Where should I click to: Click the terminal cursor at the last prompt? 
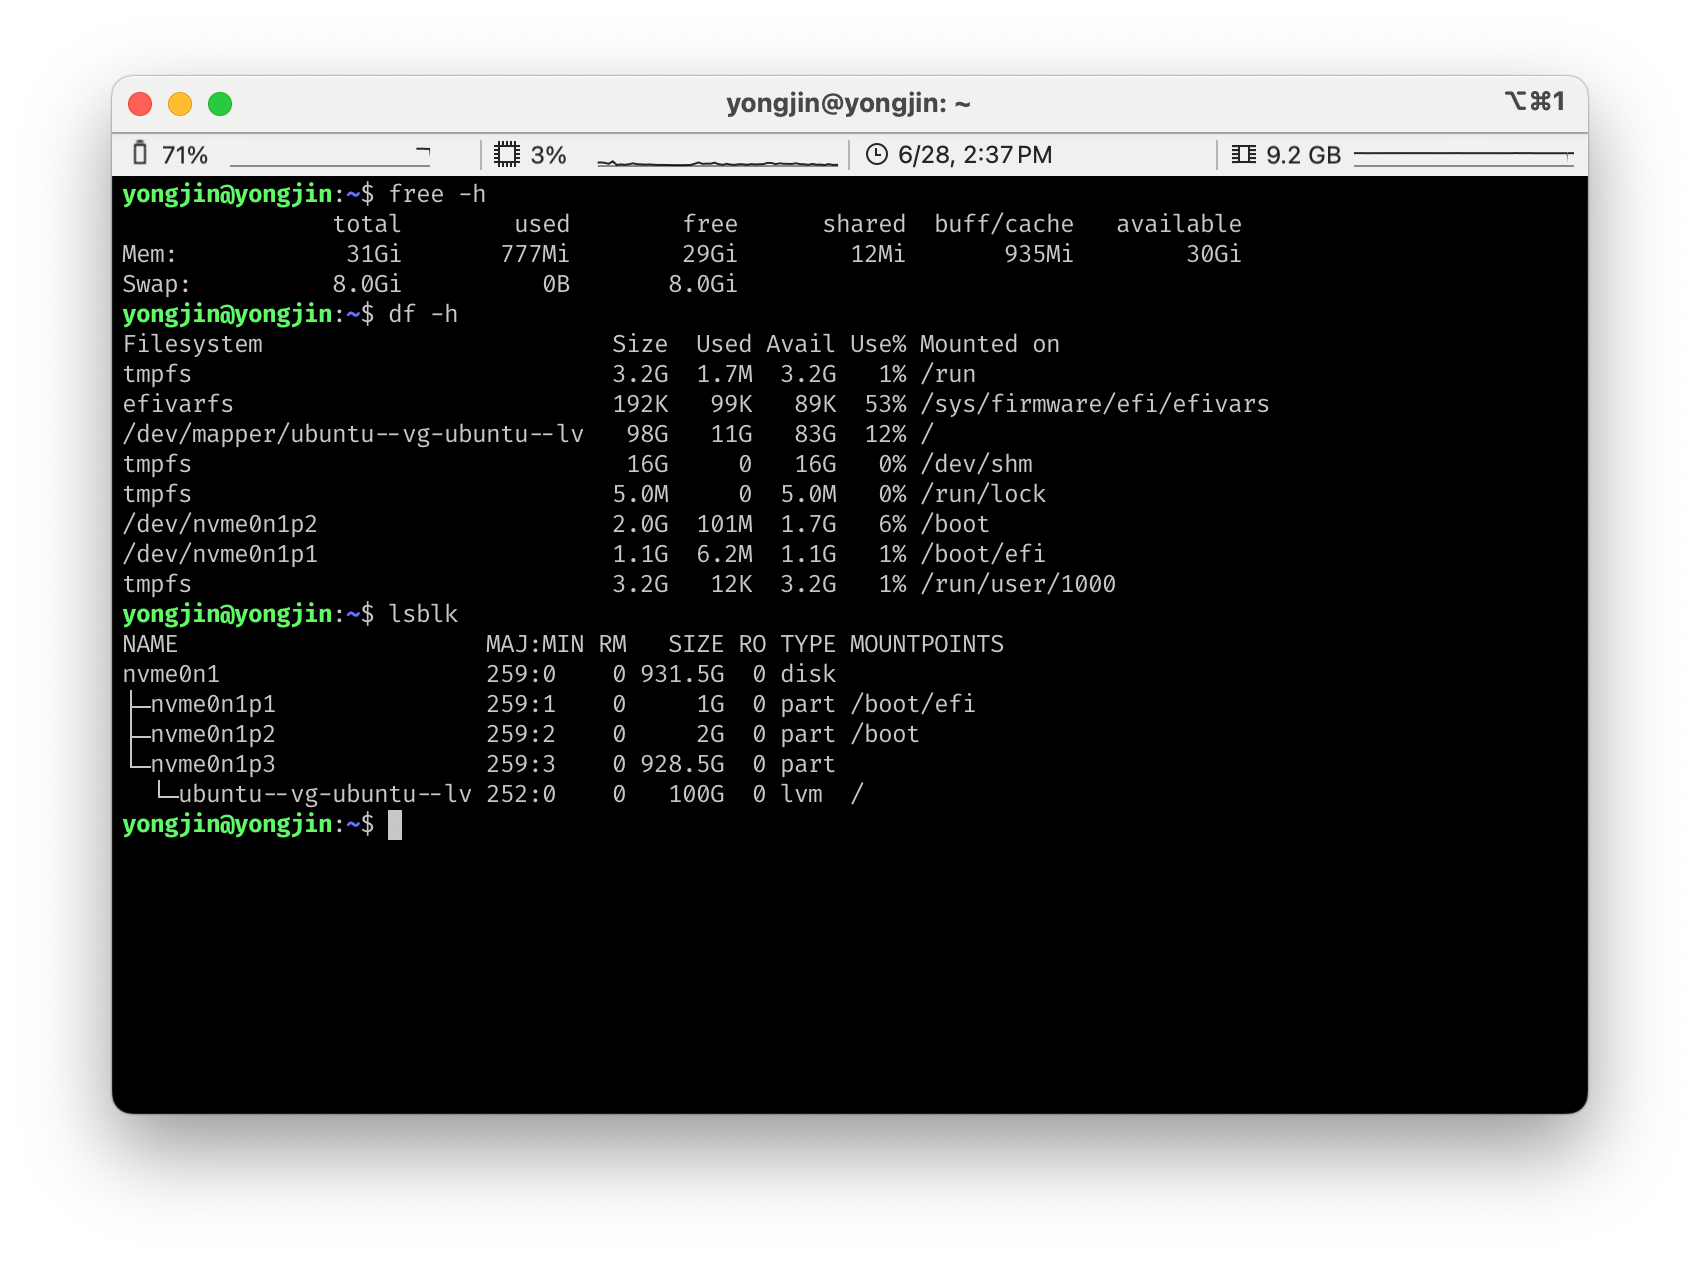pyautogui.click(x=395, y=825)
